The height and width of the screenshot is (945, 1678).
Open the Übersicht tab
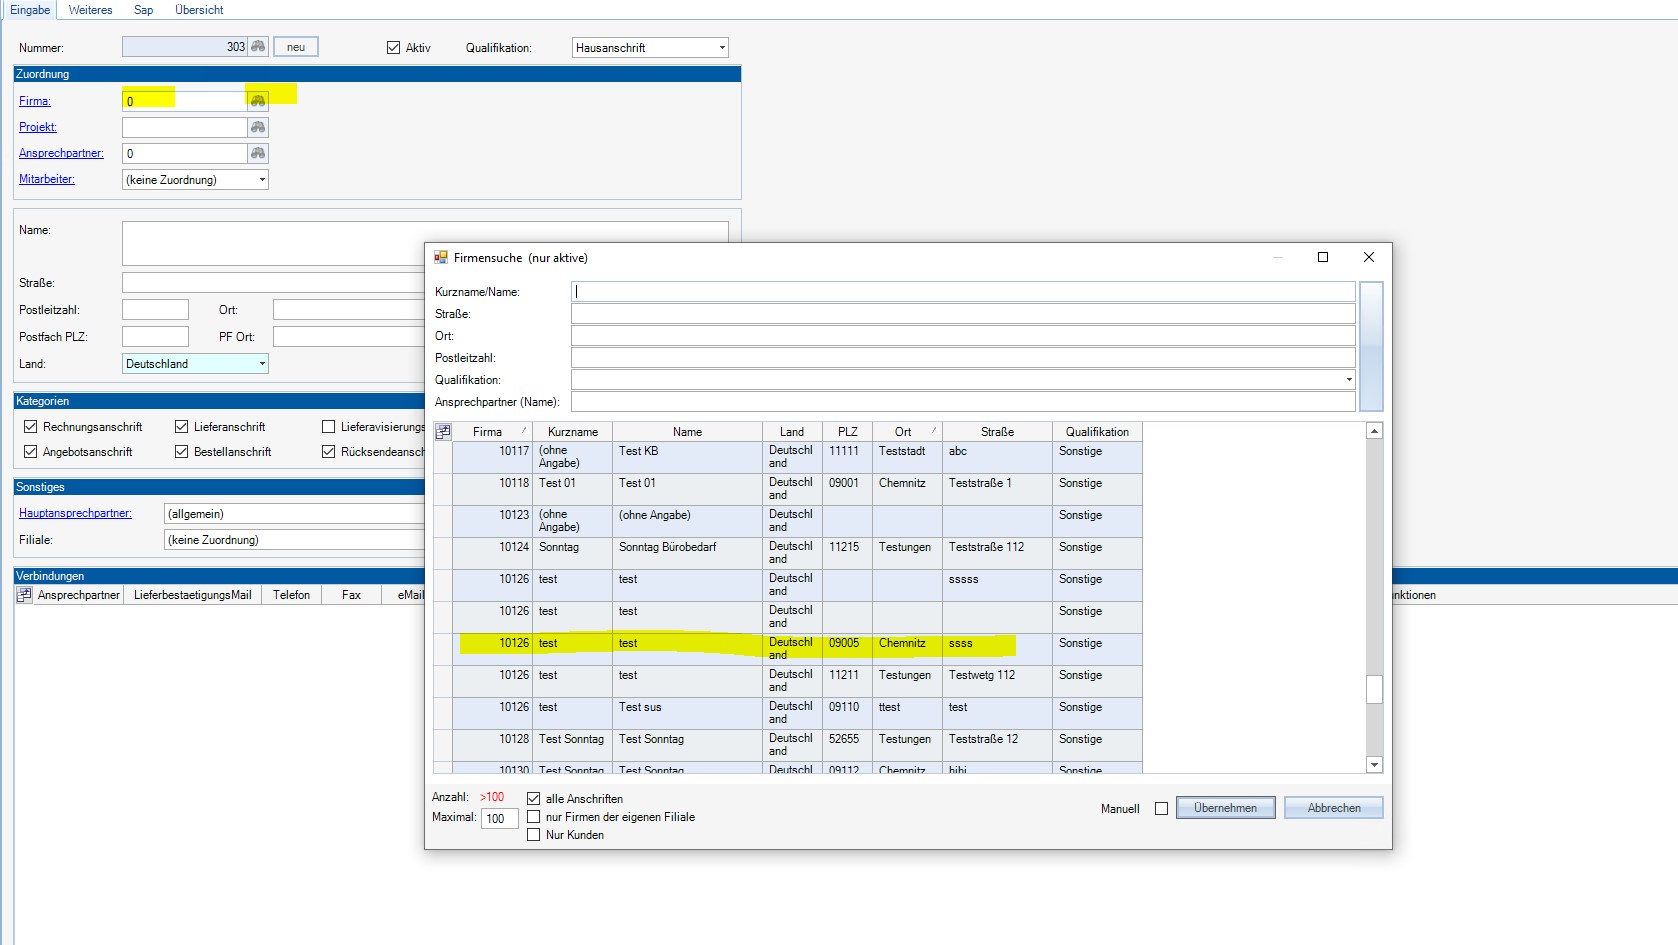click(199, 10)
